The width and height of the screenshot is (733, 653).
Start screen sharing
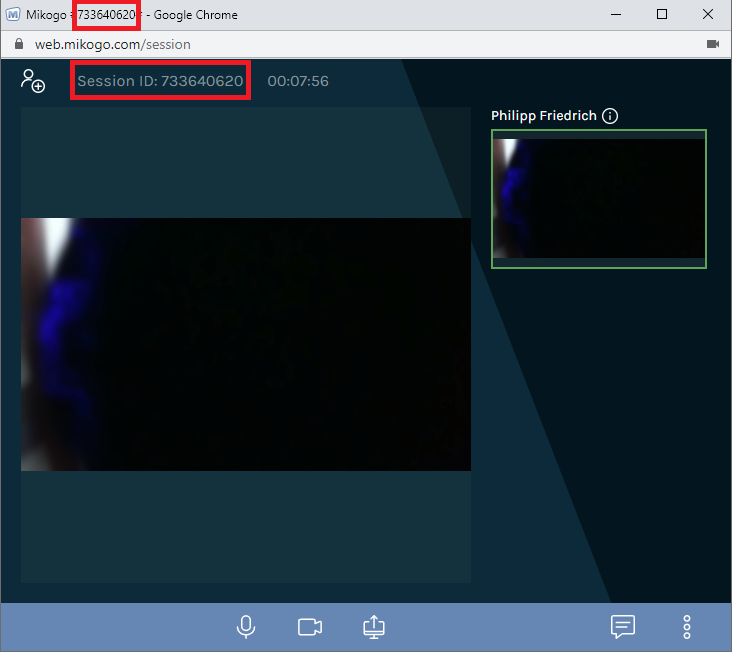tap(373, 627)
